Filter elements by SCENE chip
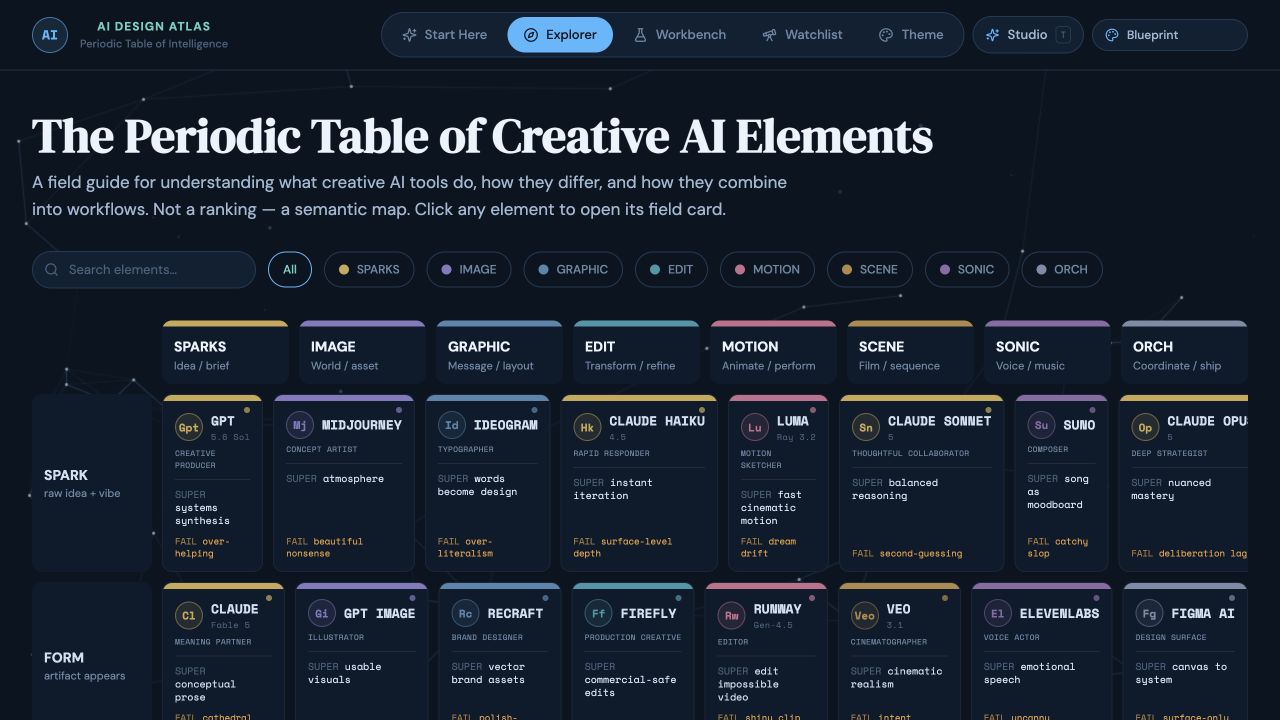Viewport: 1280px width, 720px height. click(x=870, y=270)
